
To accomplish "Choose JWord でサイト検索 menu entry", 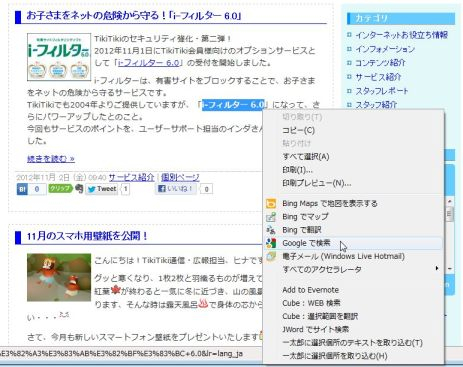I will pyautogui.click(x=315, y=329).
